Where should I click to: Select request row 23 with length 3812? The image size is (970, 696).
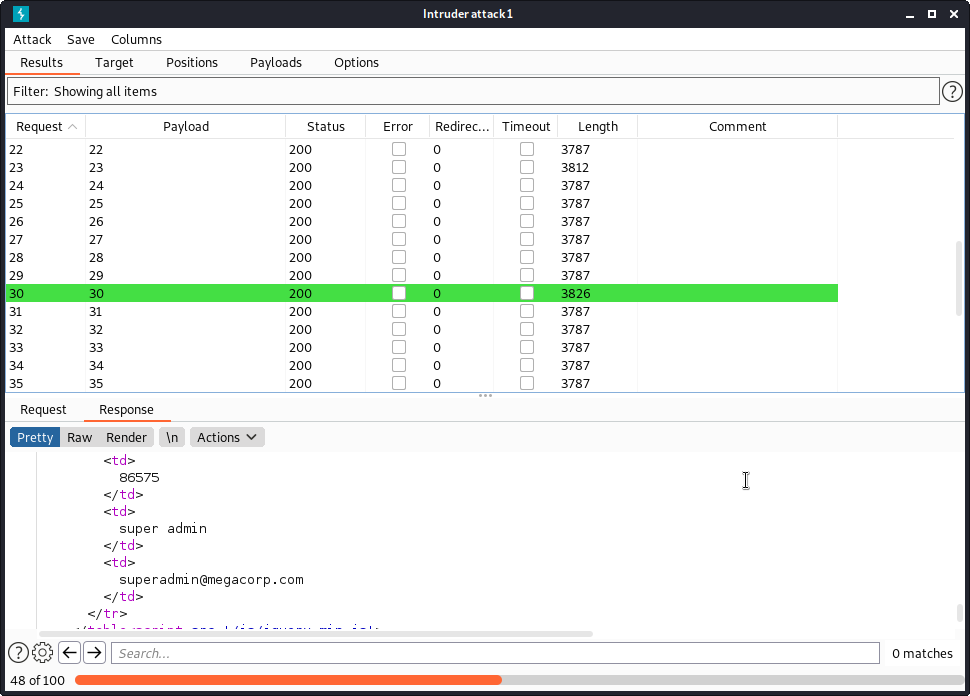[422, 167]
